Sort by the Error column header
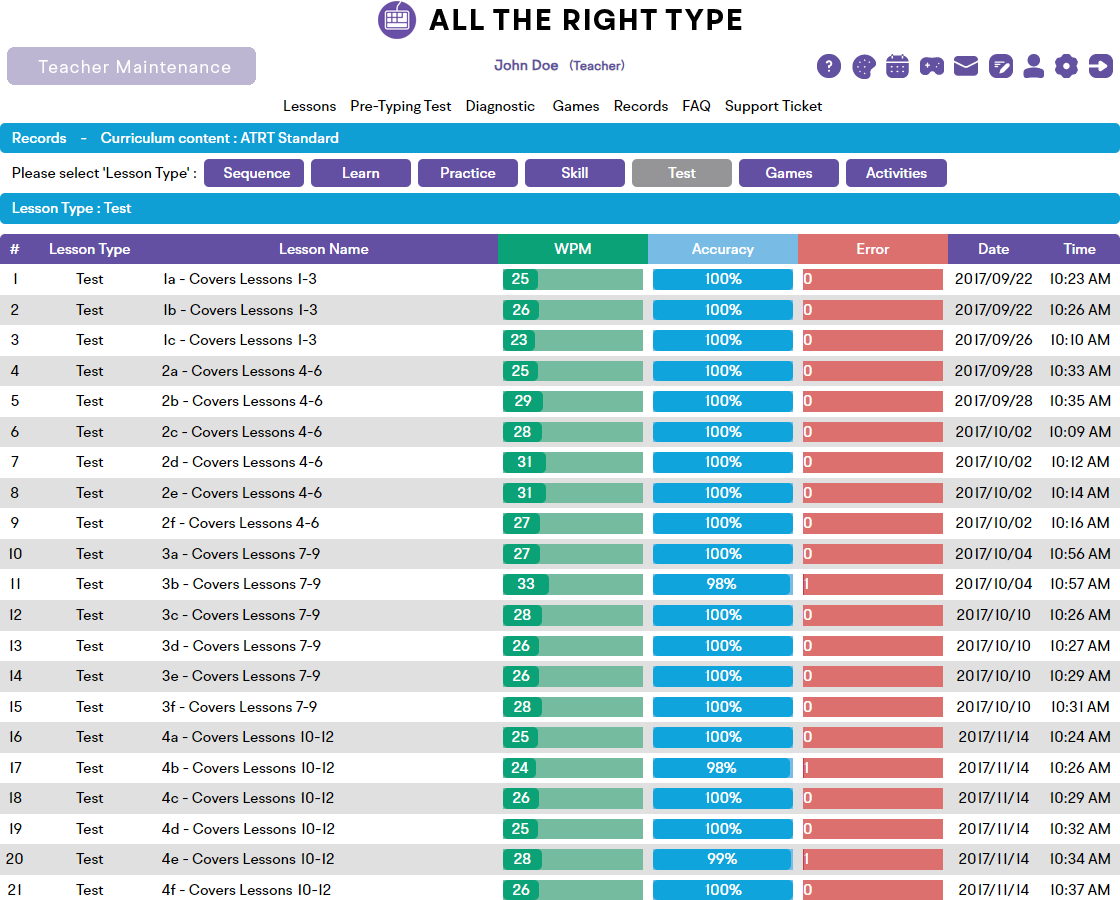Screen dimensions: 1120x900 click(x=873, y=249)
